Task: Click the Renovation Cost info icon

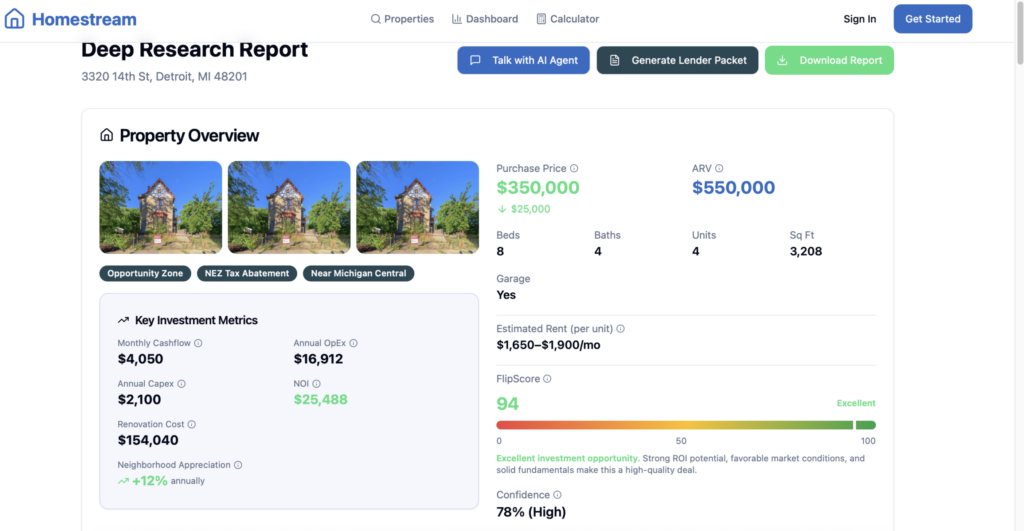Action: [191, 425]
